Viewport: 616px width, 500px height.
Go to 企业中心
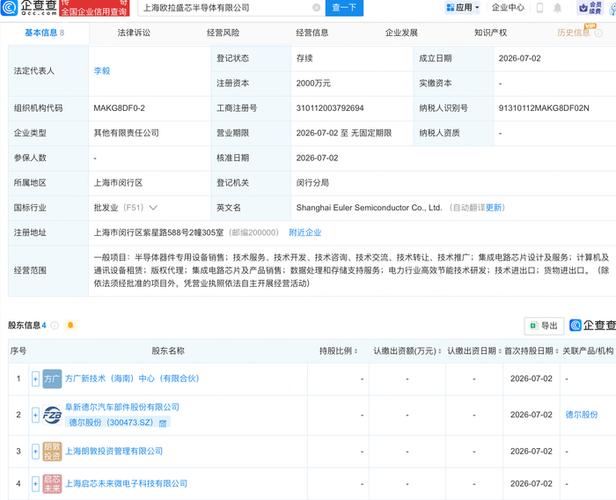(x=508, y=7)
